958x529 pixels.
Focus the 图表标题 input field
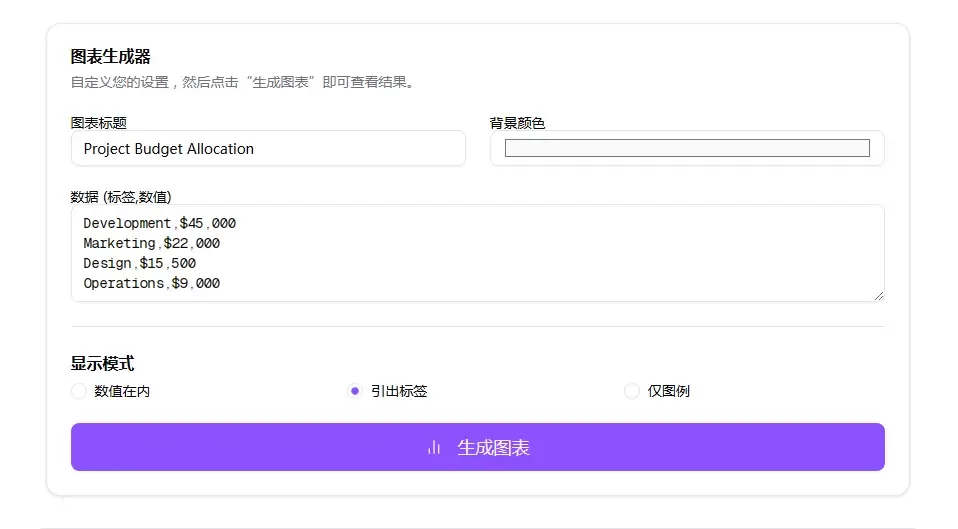[x=268, y=148]
